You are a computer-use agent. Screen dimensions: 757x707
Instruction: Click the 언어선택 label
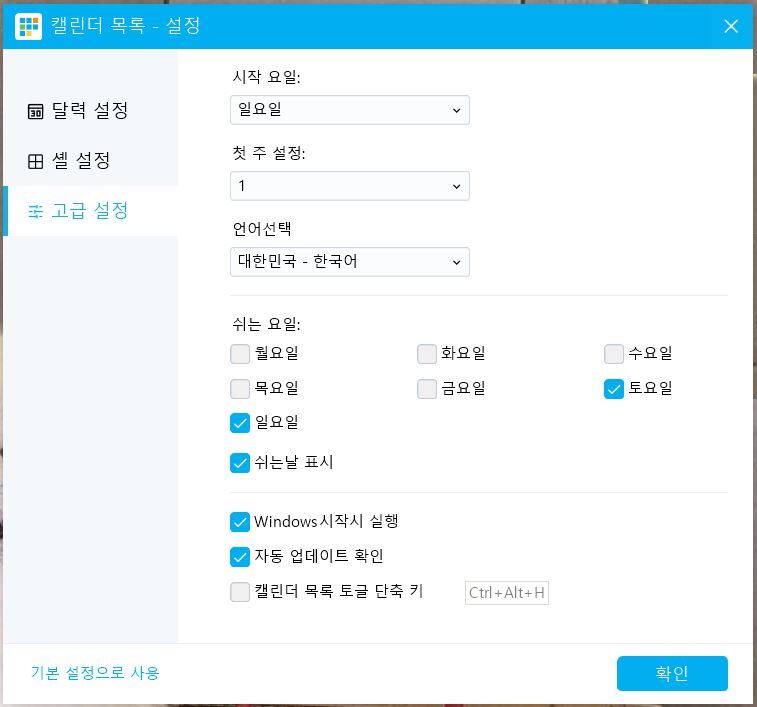click(262, 228)
